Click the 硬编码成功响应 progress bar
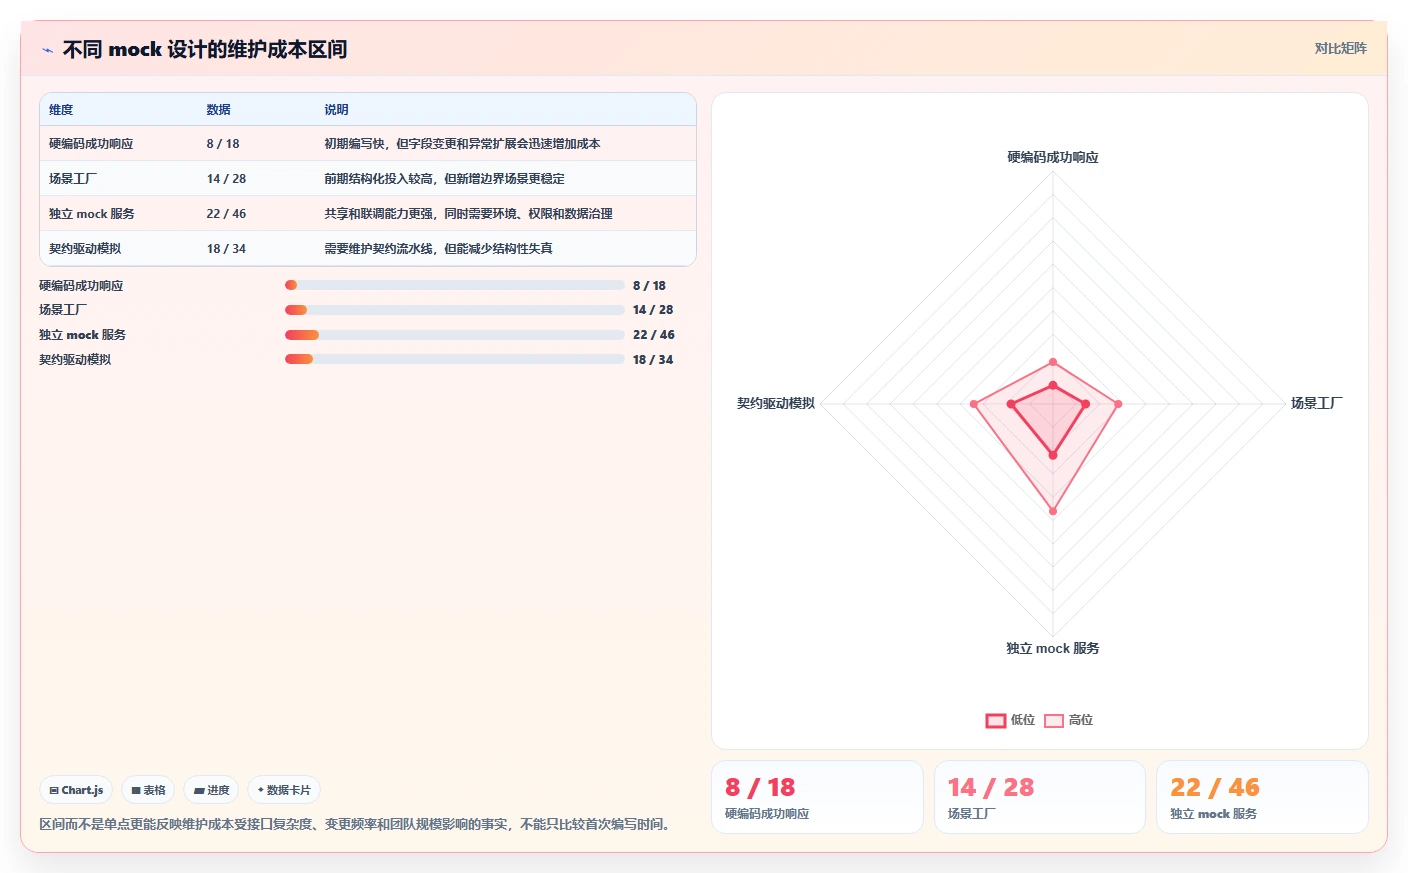 (455, 285)
